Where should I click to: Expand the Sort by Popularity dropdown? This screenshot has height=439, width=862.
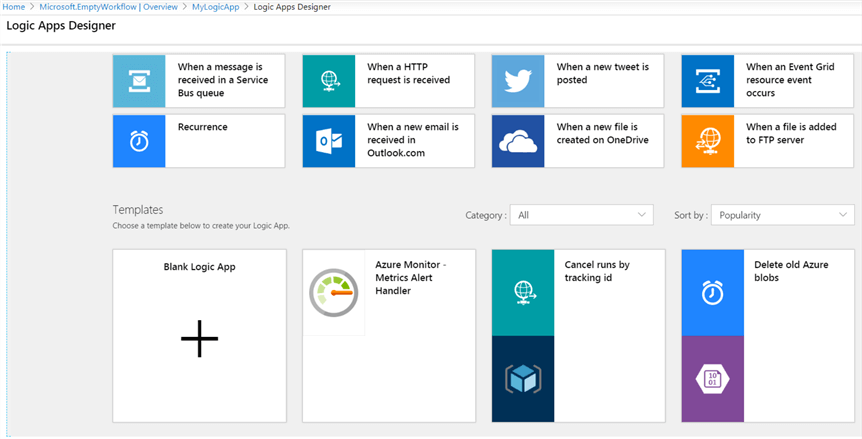coord(782,215)
